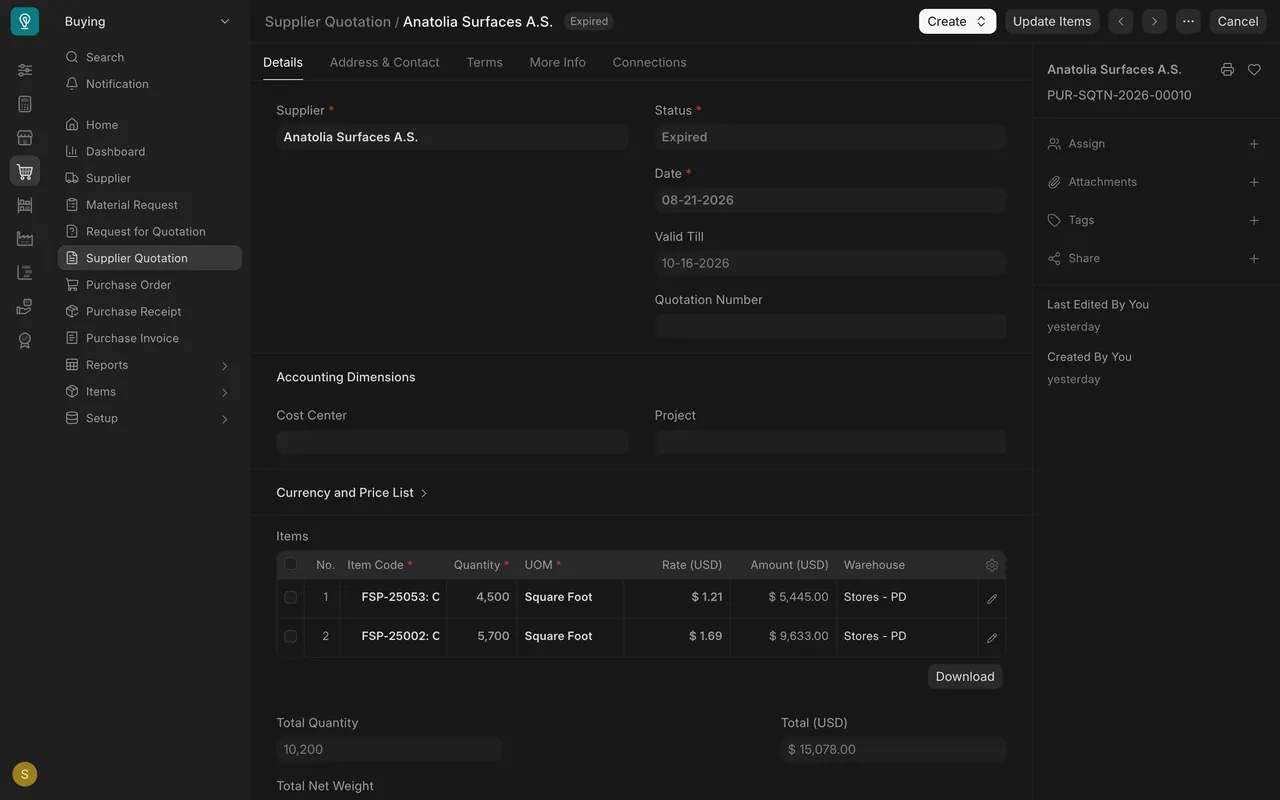Screen dimensions: 1280x800
Task: Click the Project input field
Action: point(830,442)
